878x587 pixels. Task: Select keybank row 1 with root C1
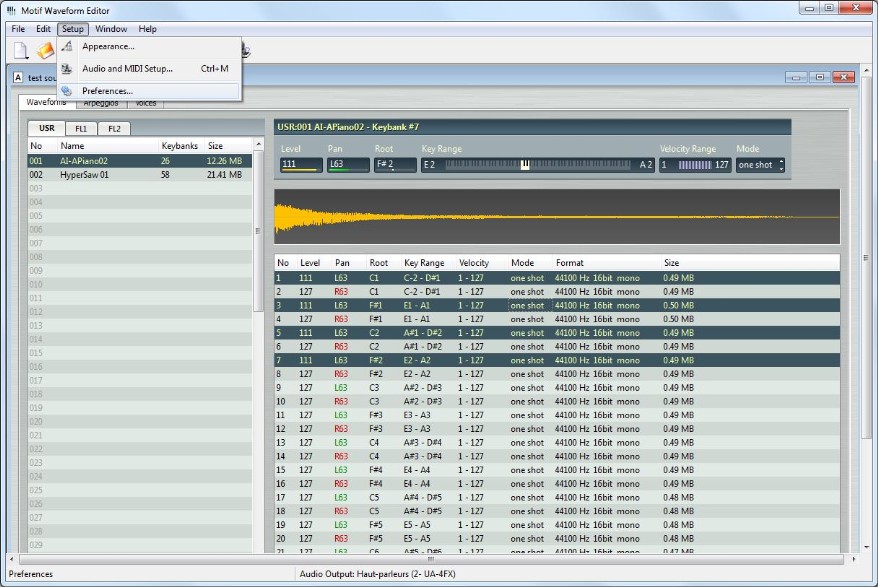click(557, 278)
